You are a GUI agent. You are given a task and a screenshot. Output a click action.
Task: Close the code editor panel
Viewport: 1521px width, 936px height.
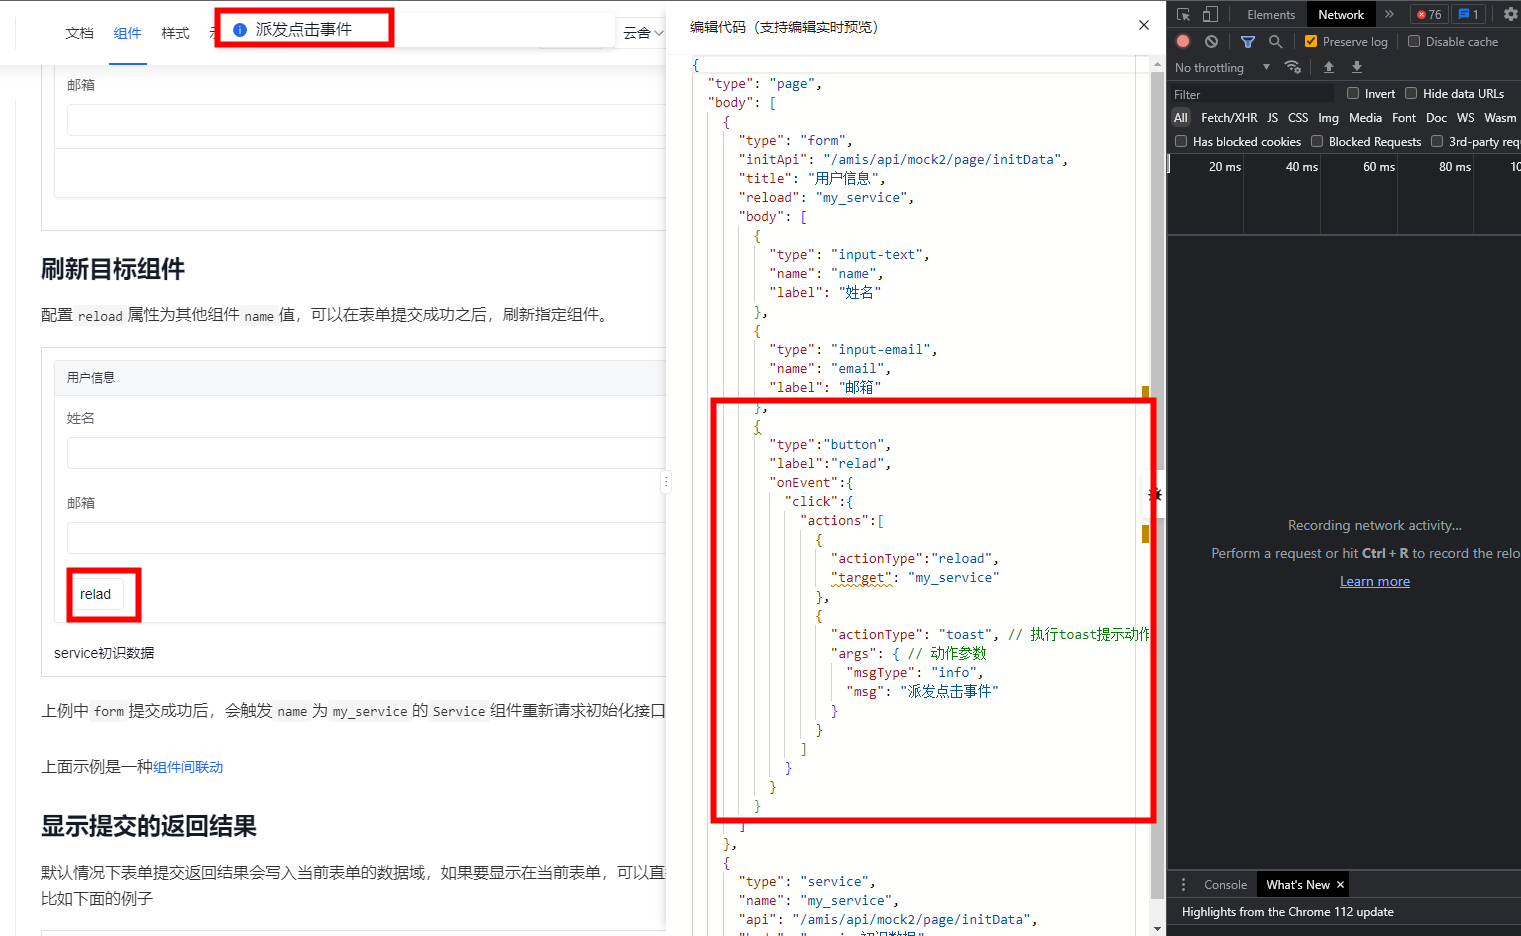[1144, 25]
